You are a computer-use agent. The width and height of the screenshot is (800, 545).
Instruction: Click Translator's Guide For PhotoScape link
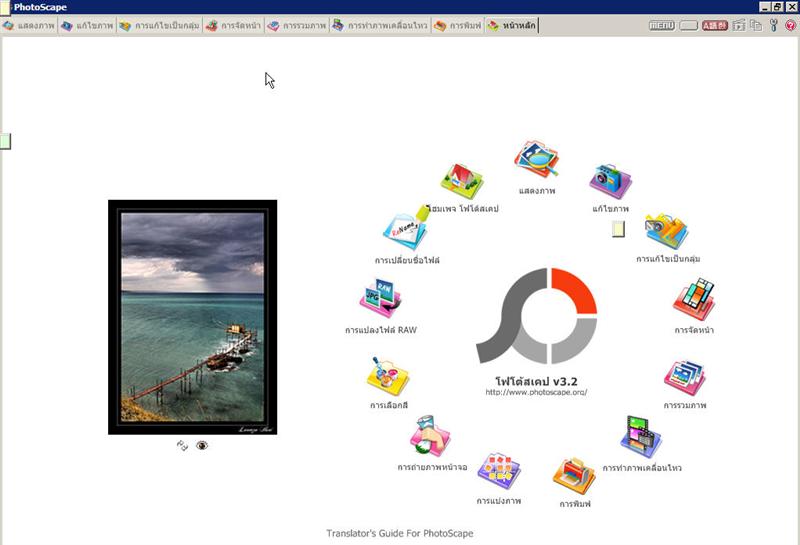coord(399,533)
